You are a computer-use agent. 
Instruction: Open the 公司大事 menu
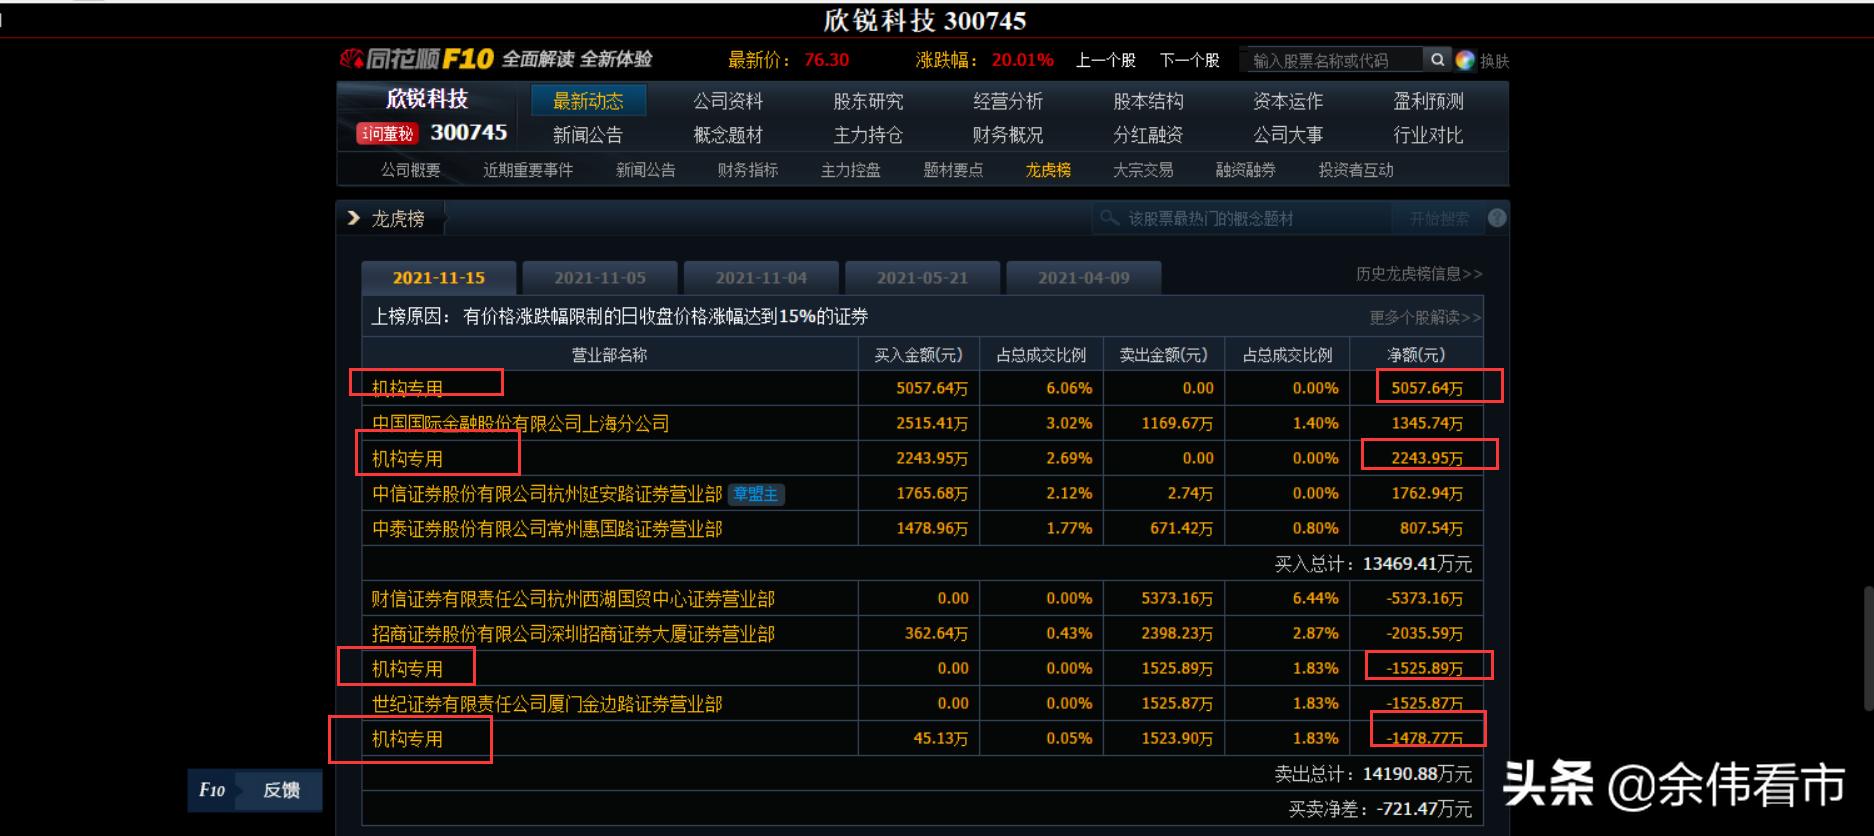pyautogui.click(x=1288, y=135)
